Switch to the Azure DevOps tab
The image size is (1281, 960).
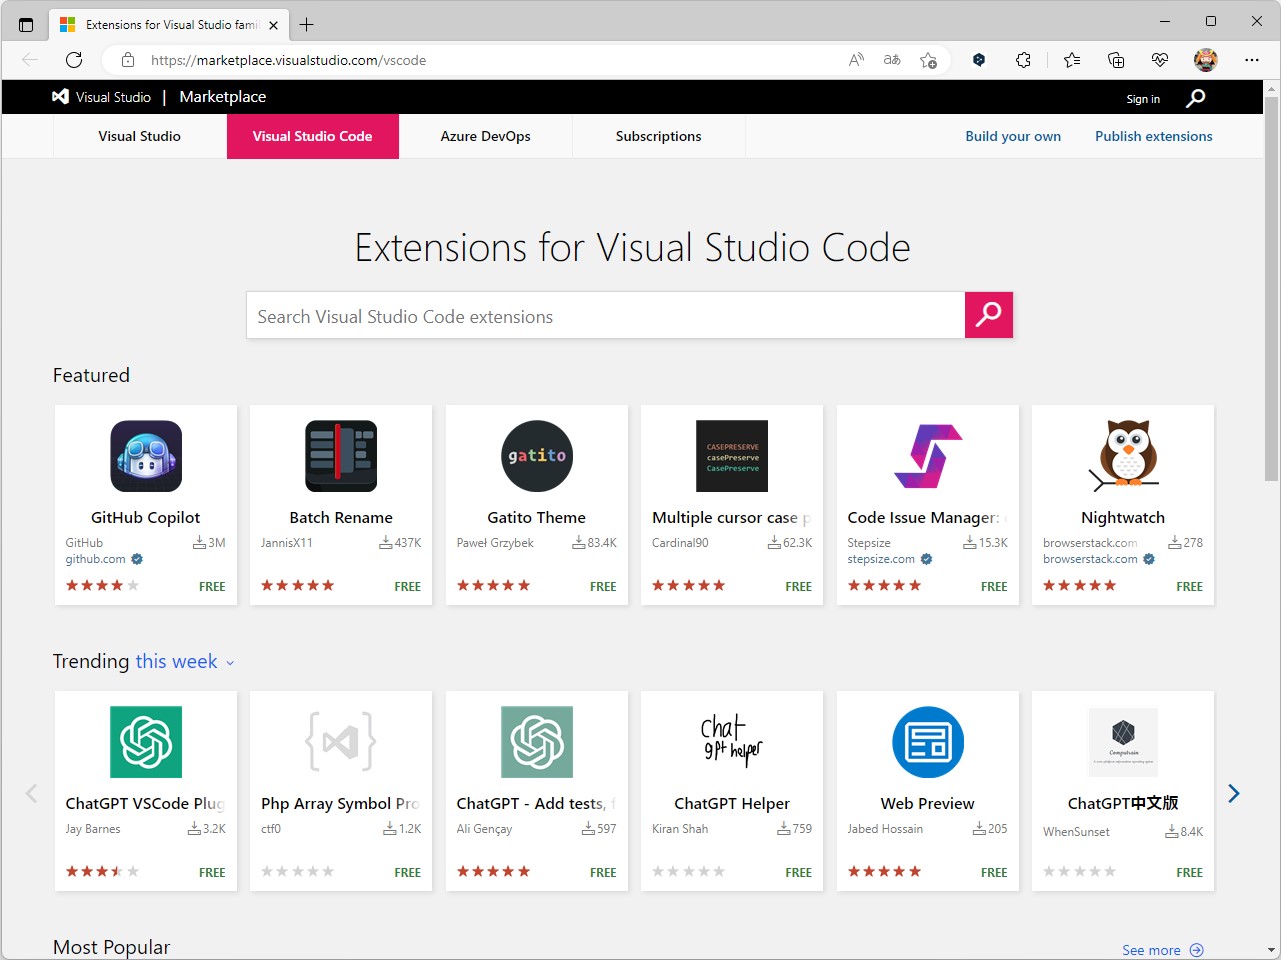pyautogui.click(x=486, y=136)
